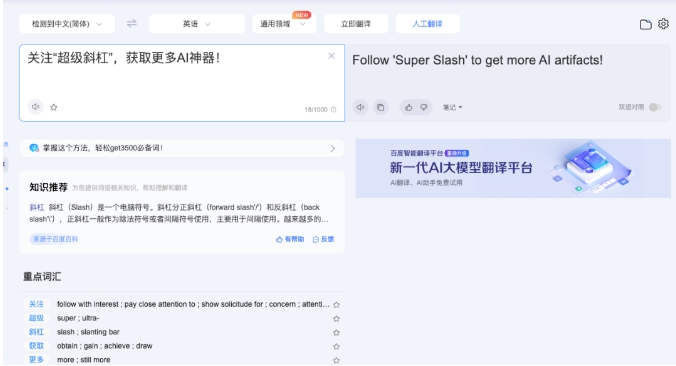This screenshot has height=366, width=676.
Task: Star the 关注 vocabulary entry
Action: (x=336, y=305)
